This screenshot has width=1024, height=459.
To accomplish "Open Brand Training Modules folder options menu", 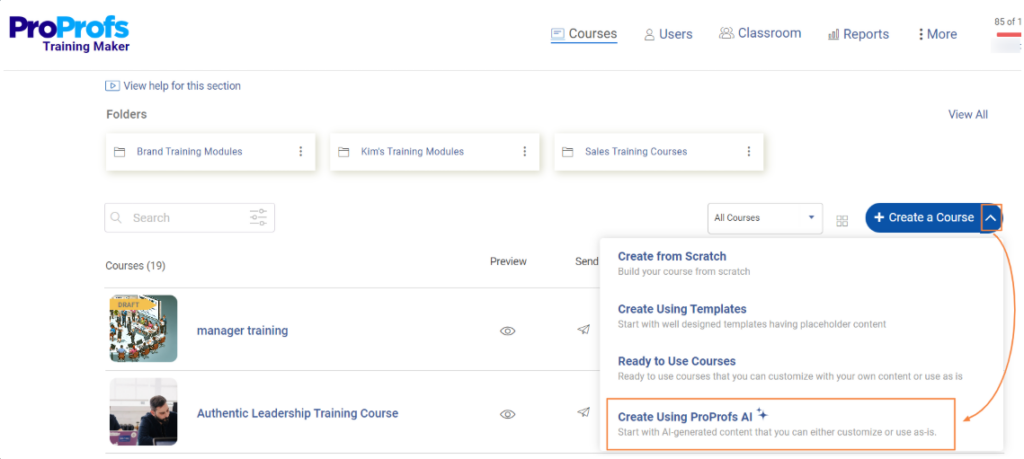I will point(300,152).
